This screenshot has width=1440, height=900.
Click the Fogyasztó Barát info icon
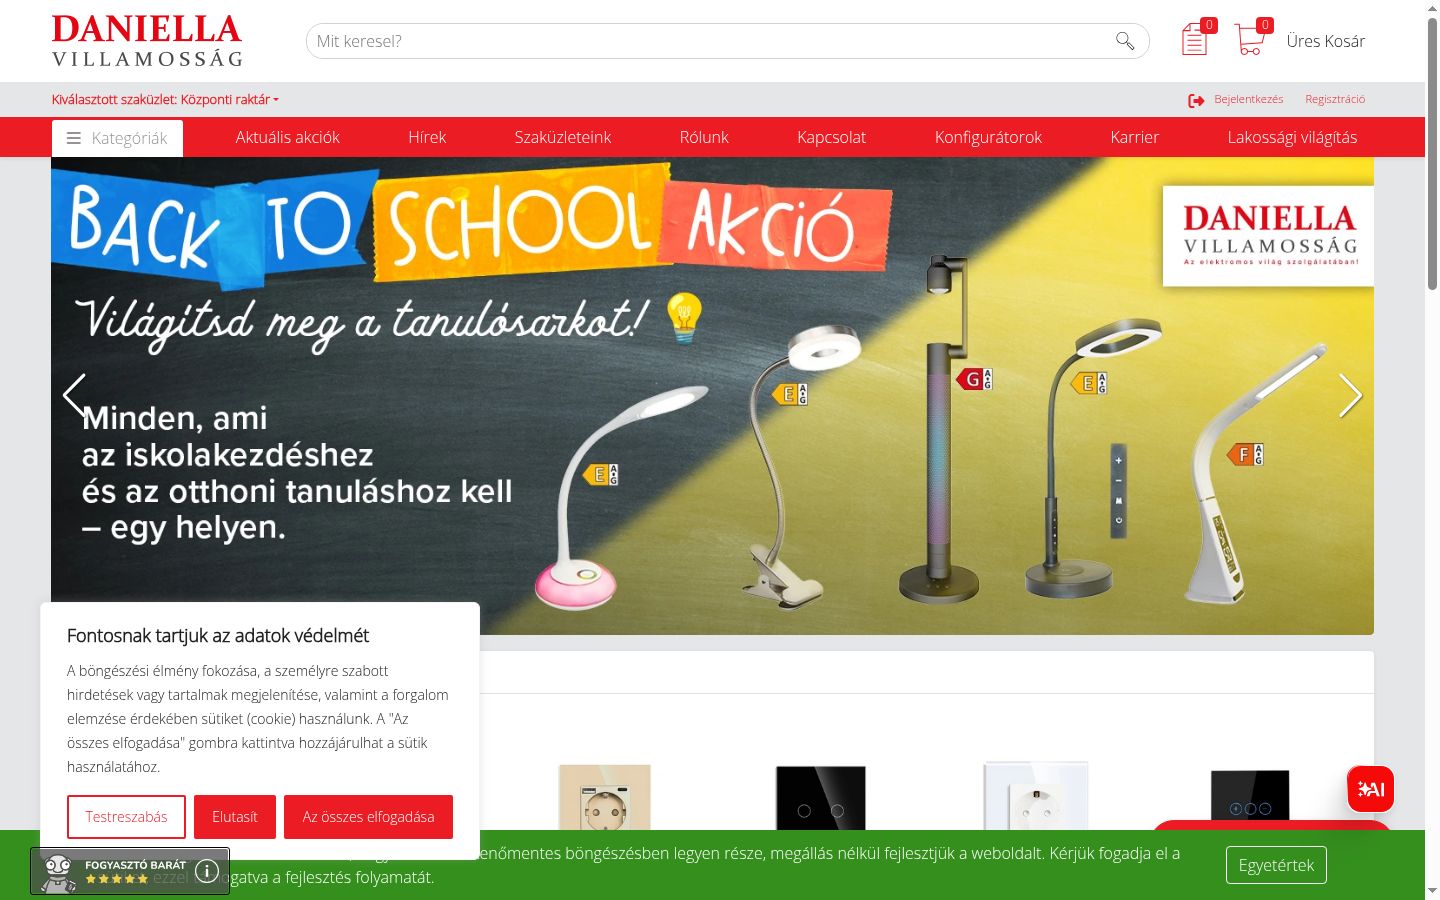pyautogui.click(x=207, y=871)
